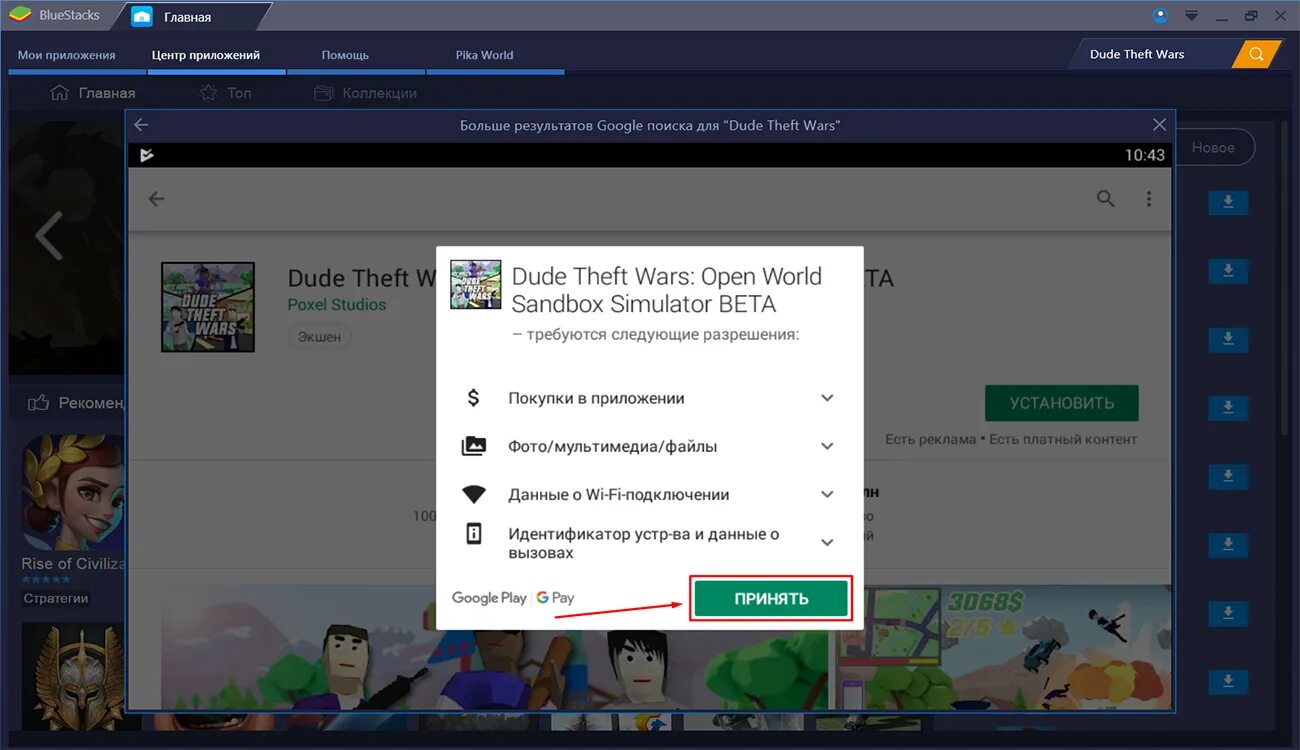Open the Главная home navigation item
The height and width of the screenshot is (750, 1300).
[92, 93]
